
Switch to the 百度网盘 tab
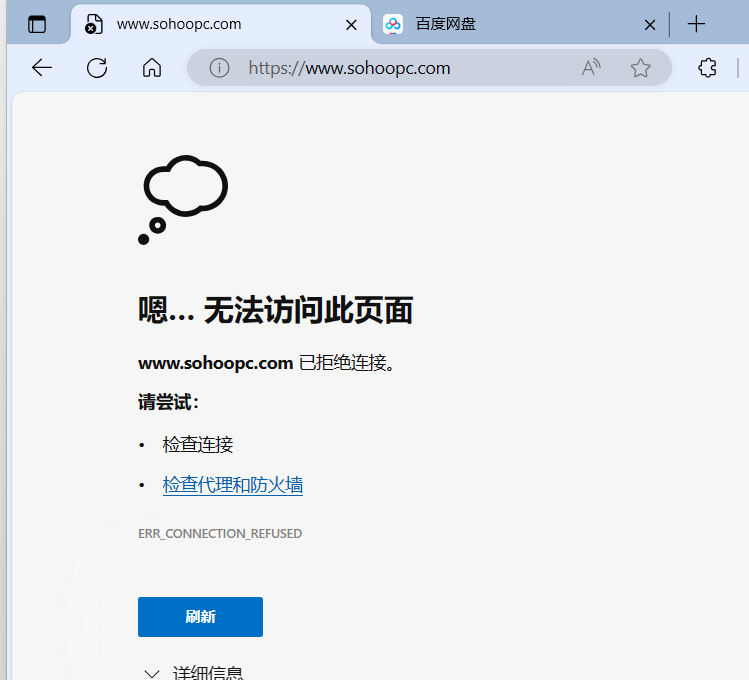point(520,24)
